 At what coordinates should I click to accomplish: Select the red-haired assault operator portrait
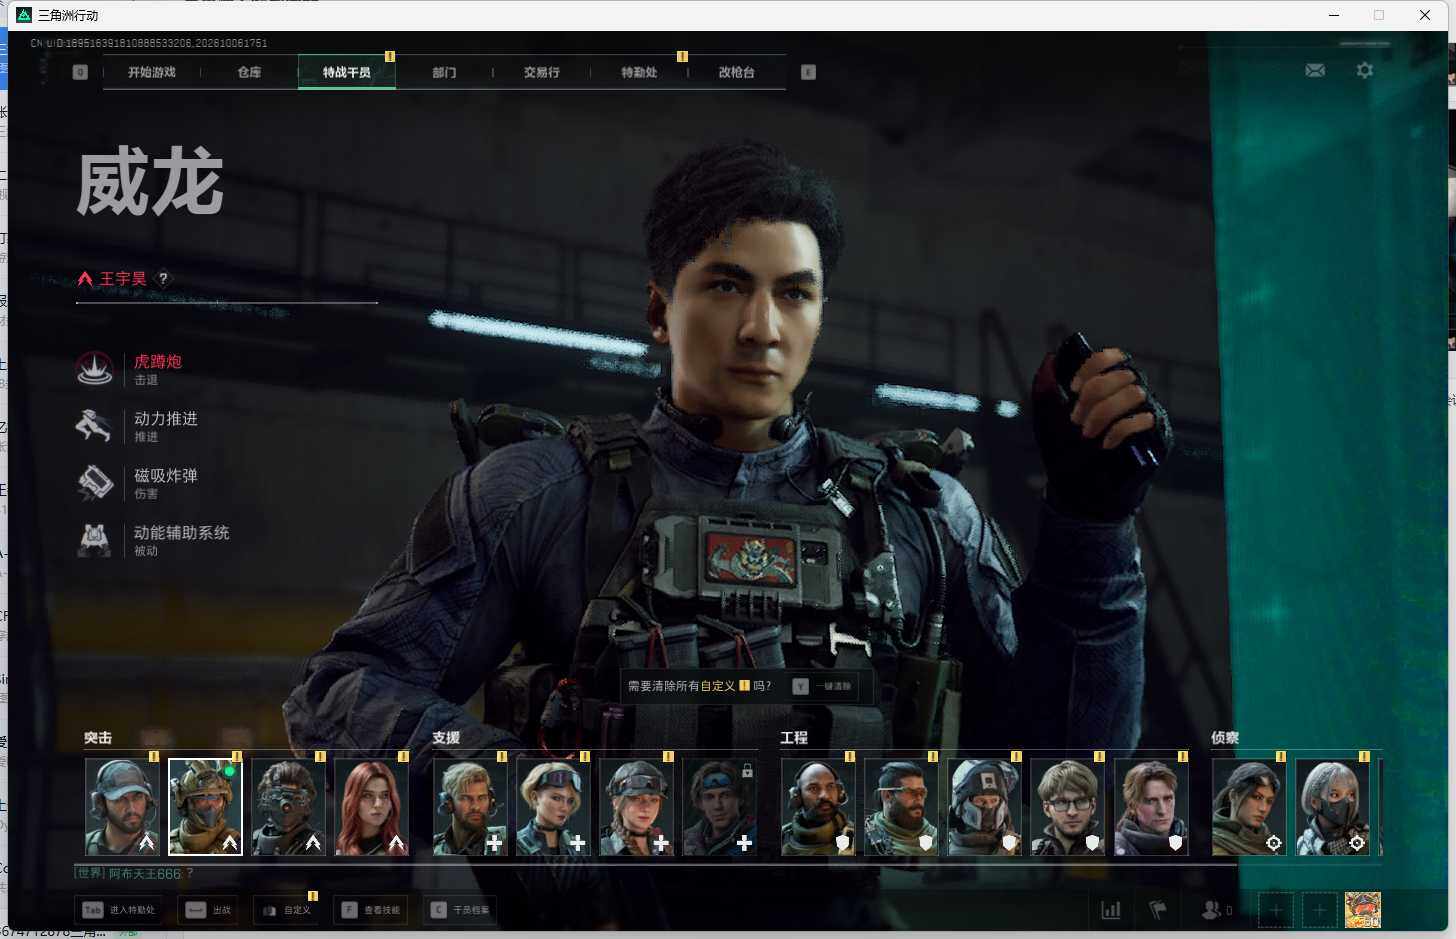(371, 807)
